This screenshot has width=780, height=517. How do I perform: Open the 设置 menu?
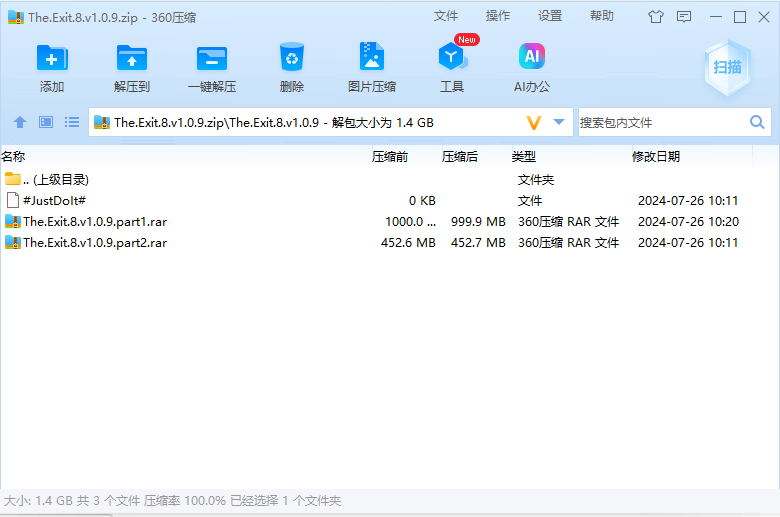pyautogui.click(x=550, y=16)
